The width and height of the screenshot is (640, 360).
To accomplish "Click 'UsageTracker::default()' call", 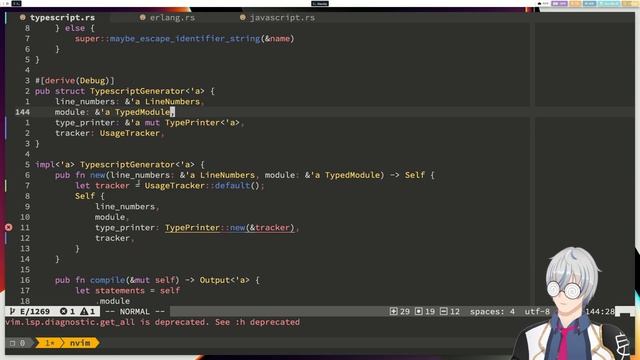I will coord(202,185).
